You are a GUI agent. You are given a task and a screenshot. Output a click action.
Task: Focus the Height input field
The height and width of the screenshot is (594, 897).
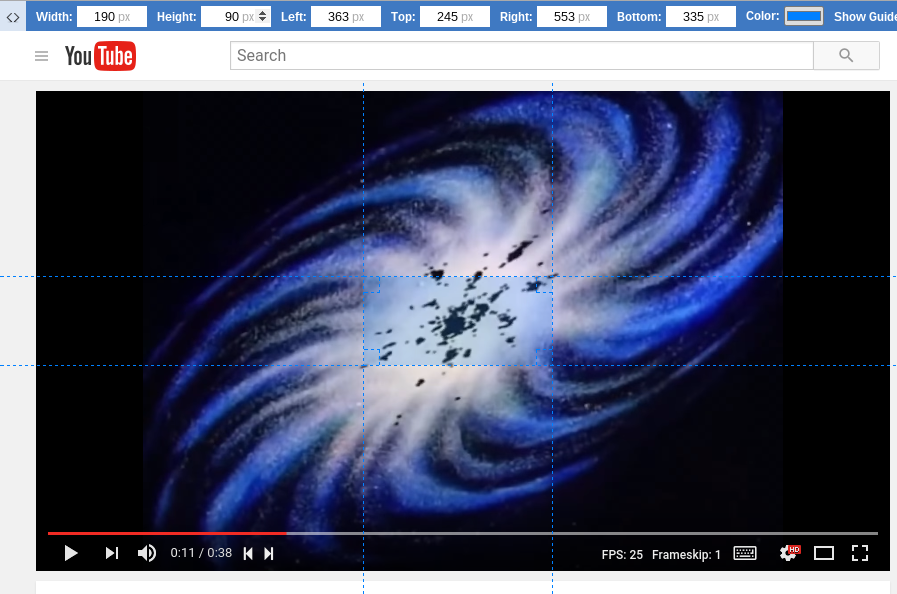pyautogui.click(x=236, y=17)
